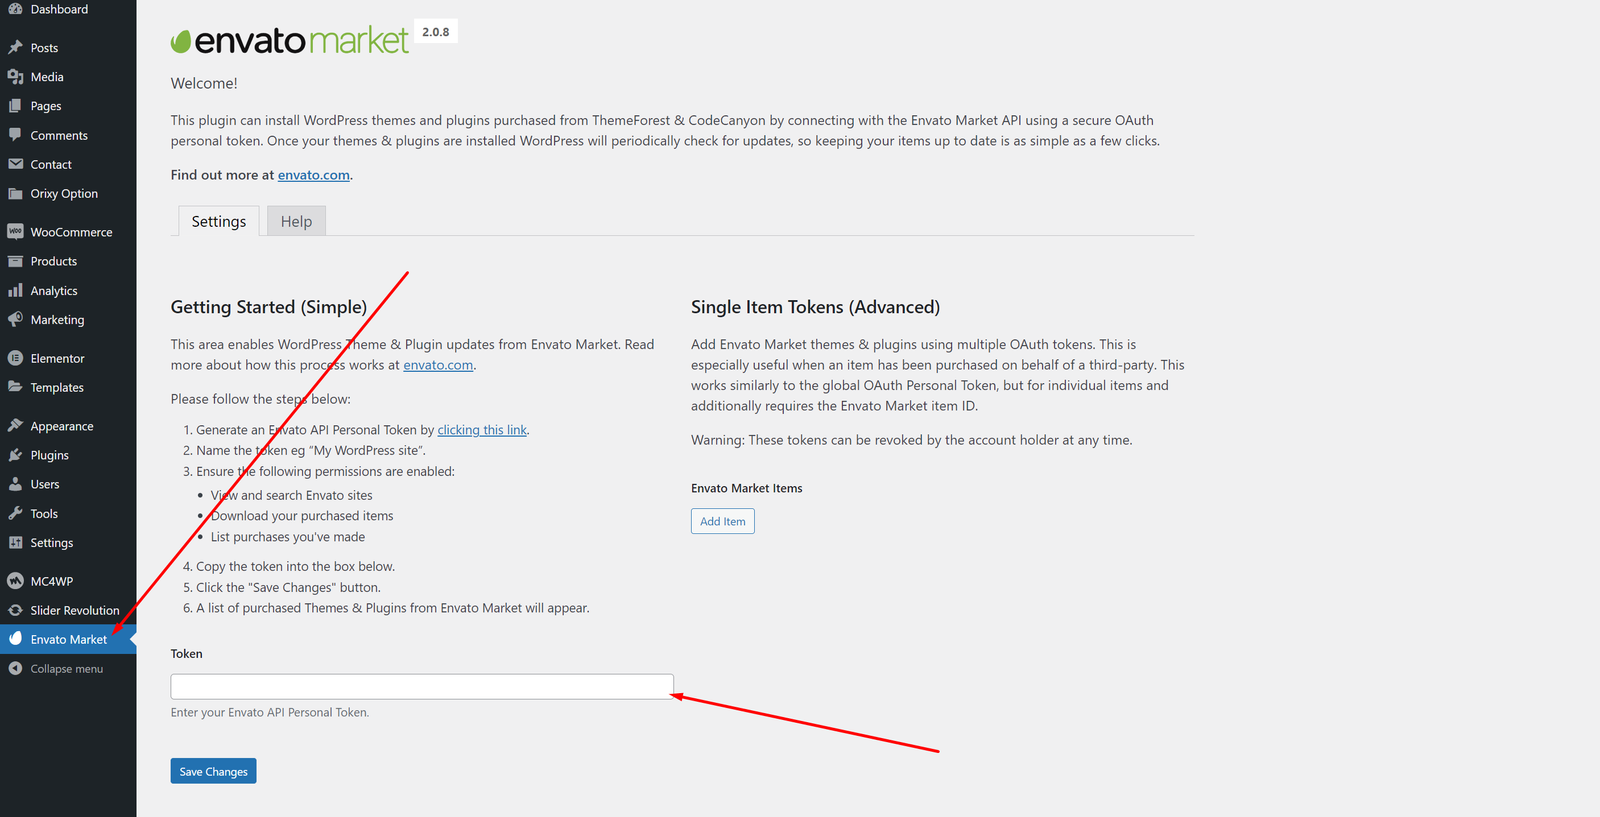Open the 'clicking this link' token link

coord(482,430)
